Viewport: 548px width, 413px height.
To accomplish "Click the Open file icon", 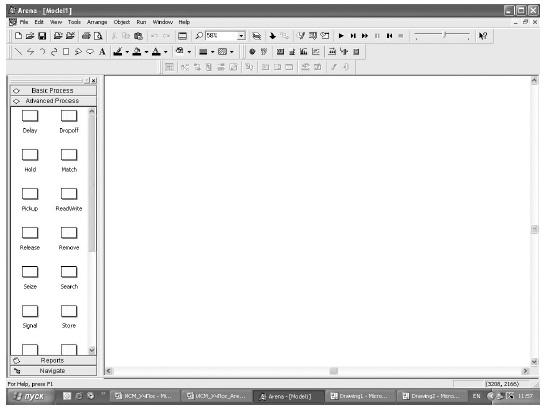I will [x=30, y=36].
